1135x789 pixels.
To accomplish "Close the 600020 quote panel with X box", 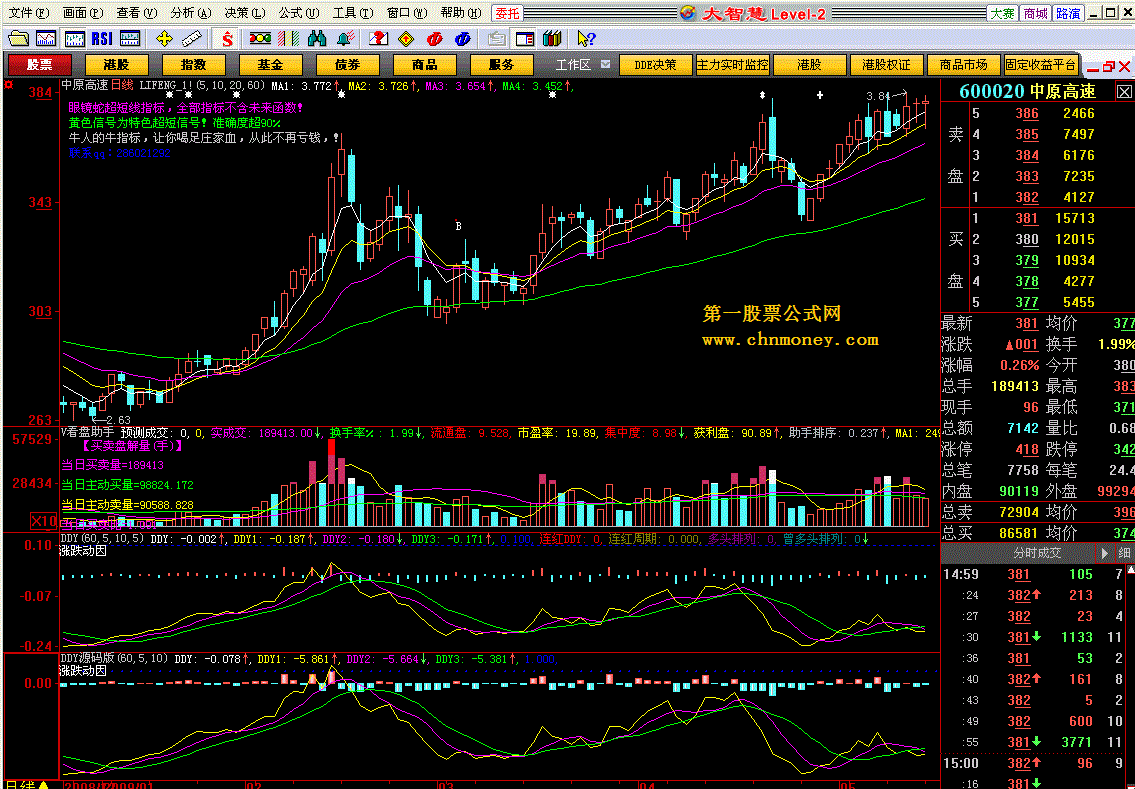I will pos(1123,92).
